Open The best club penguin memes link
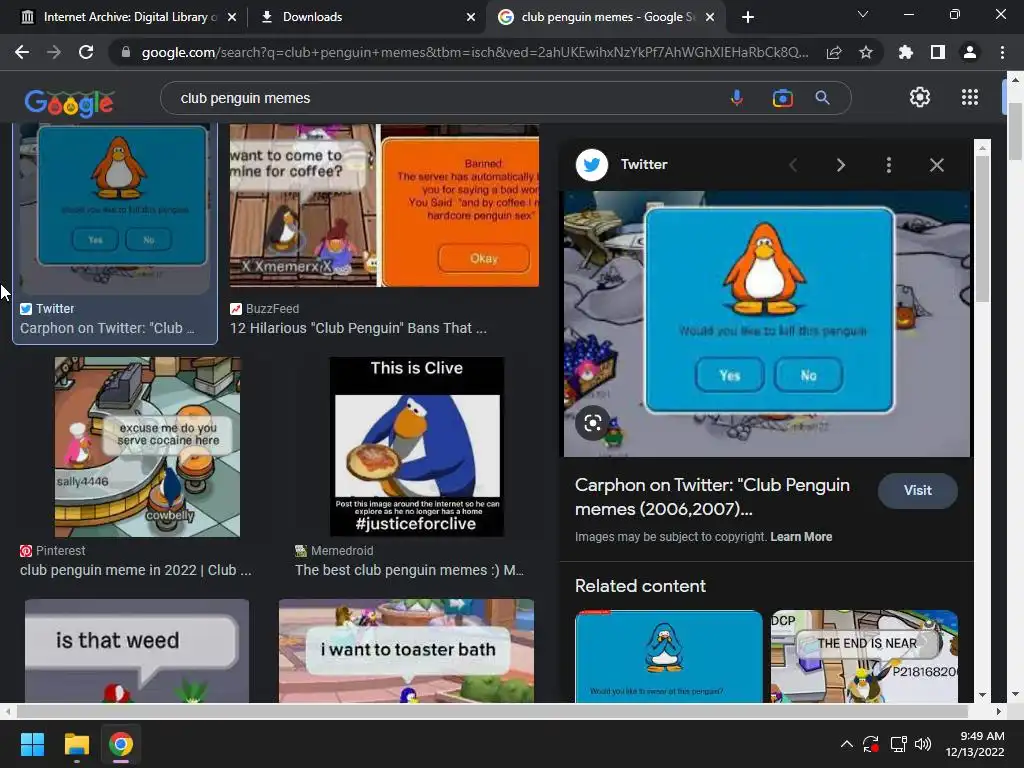The image size is (1024, 768). click(409, 570)
